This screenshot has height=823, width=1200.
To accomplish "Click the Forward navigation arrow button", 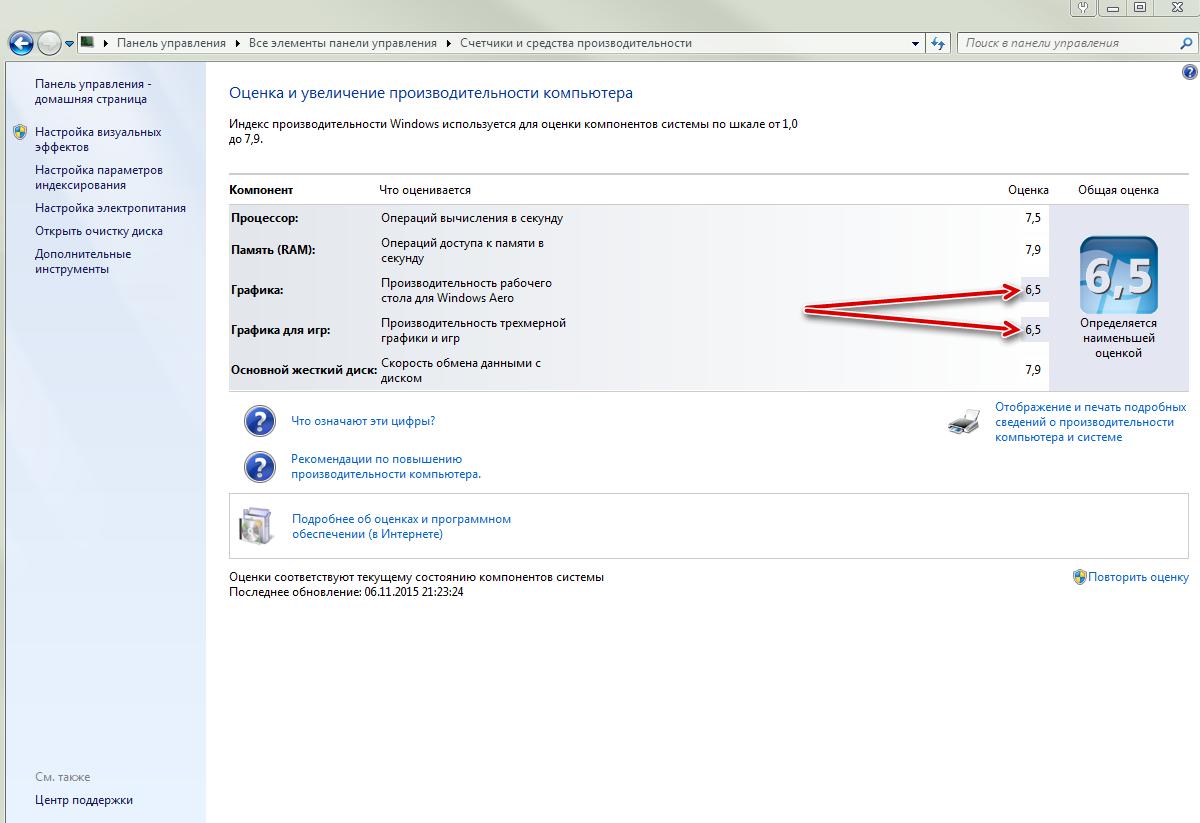I will (49, 44).
